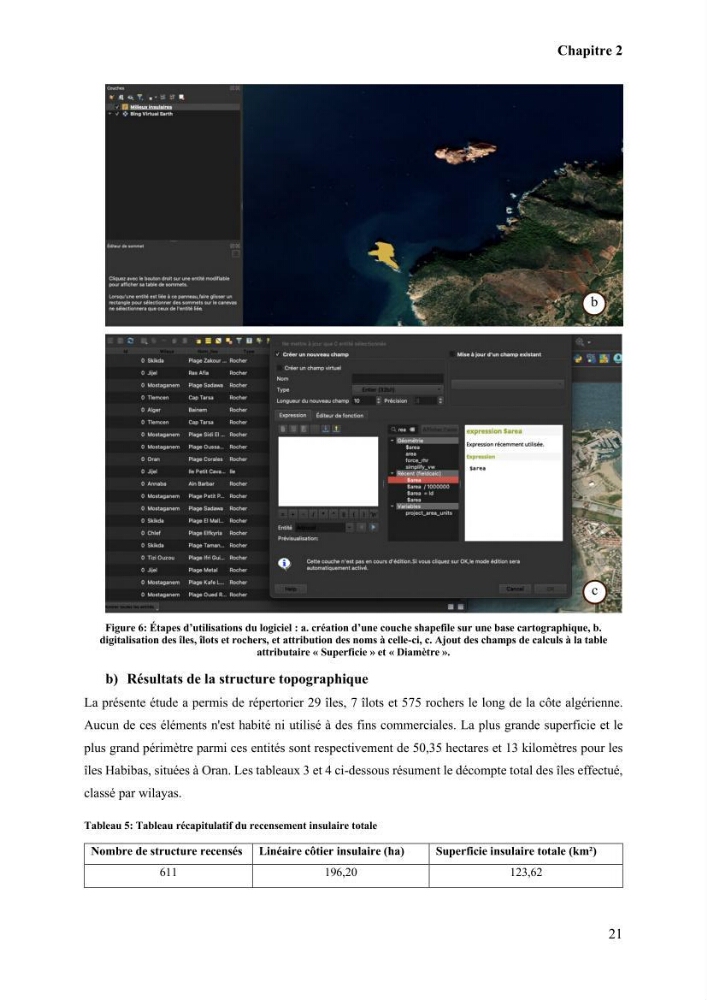Expand the Bing Virtual Earth layer tree
707x1000 pixels.
click(x=110, y=114)
